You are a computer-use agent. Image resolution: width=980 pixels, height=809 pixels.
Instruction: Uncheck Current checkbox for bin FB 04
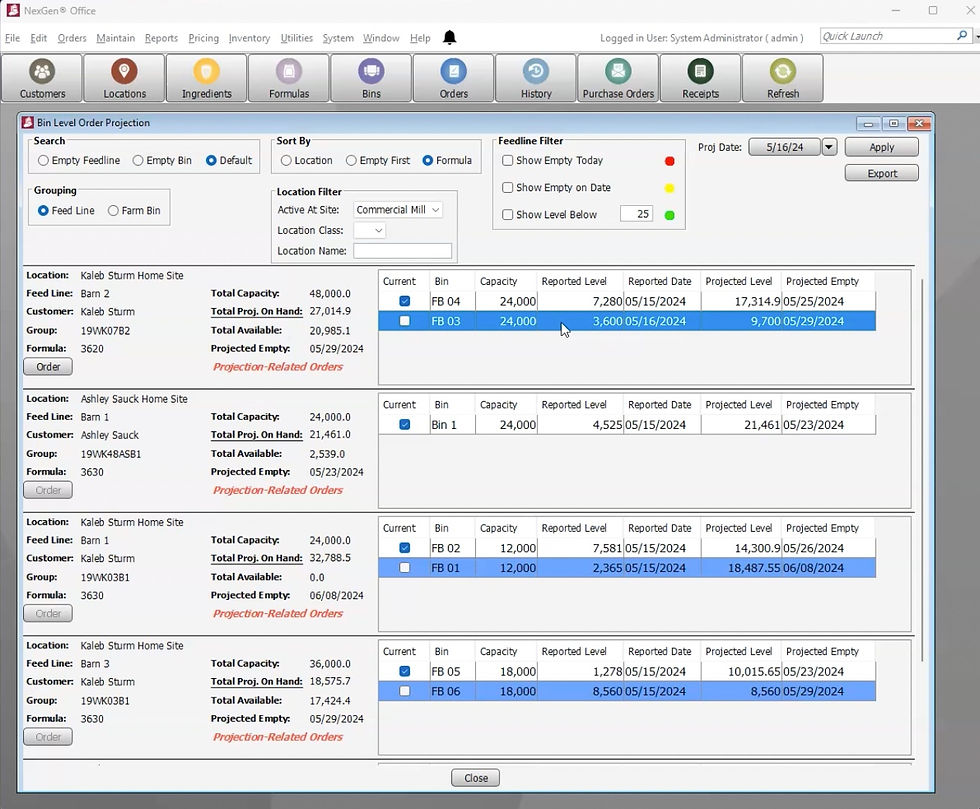404,301
